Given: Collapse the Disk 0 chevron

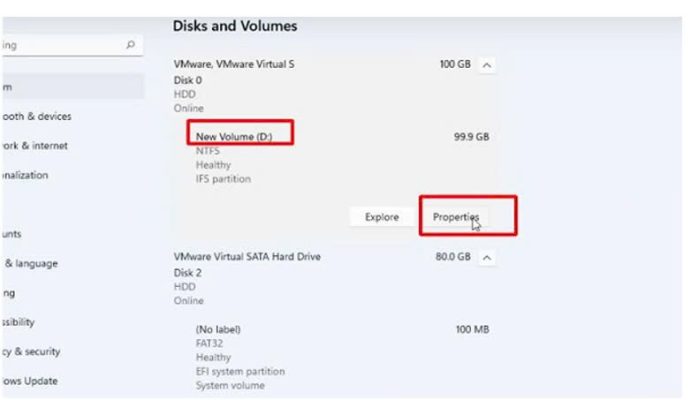Looking at the screenshot, I should [487, 65].
